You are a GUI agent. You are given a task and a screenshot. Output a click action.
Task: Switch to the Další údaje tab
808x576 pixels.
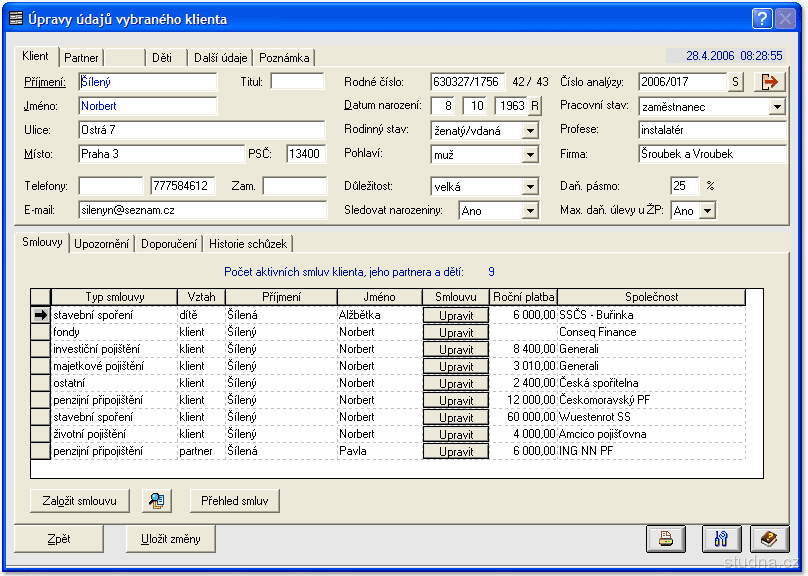click(221, 58)
